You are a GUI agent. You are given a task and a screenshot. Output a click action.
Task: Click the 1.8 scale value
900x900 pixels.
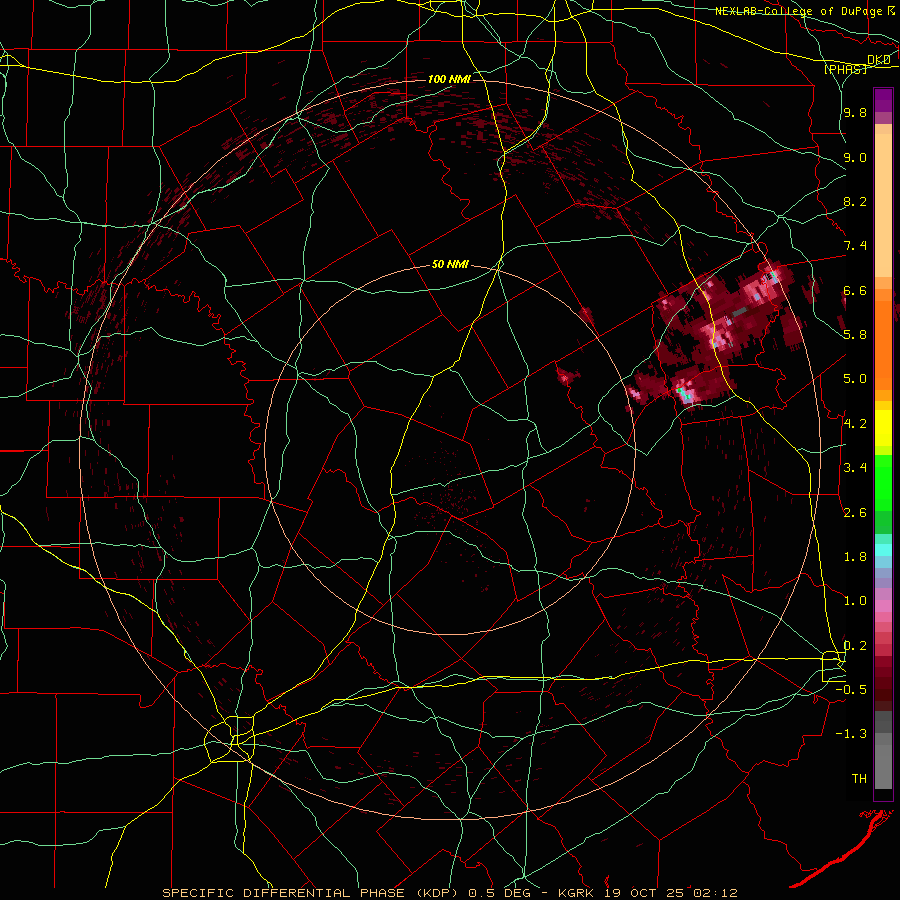tap(855, 557)
